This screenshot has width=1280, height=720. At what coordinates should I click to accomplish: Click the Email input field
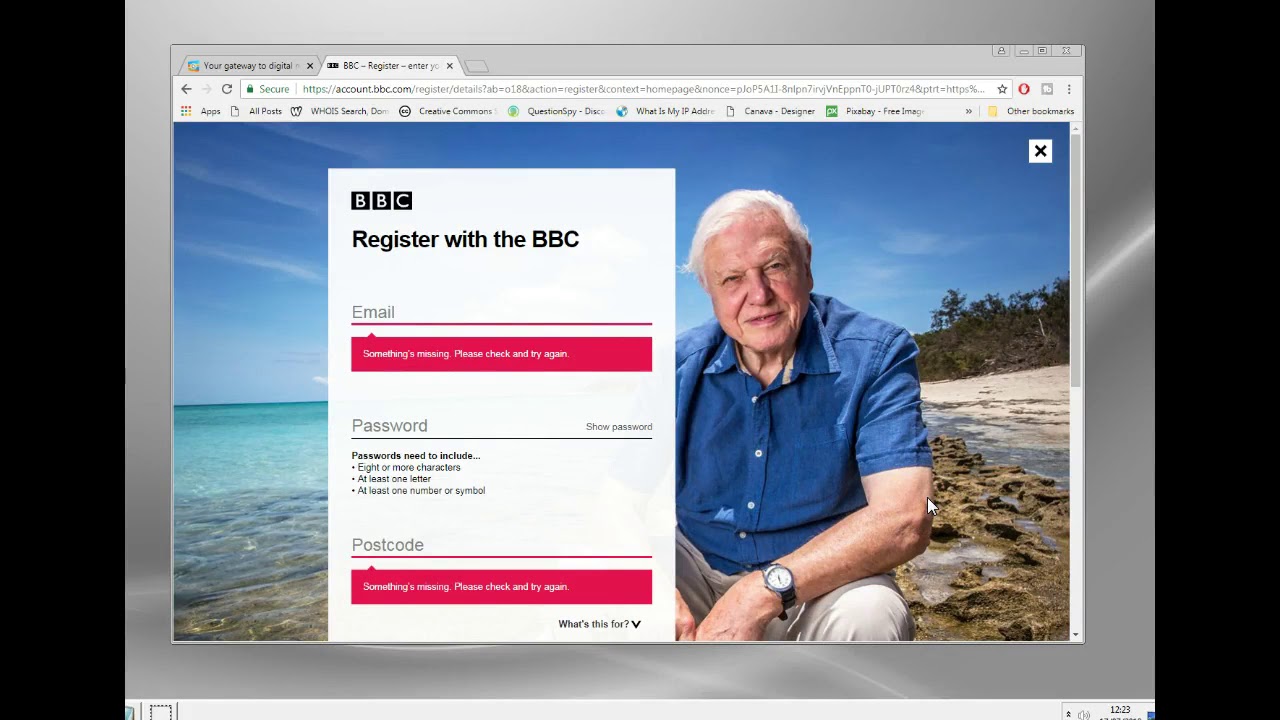click(x=501, y=312)
